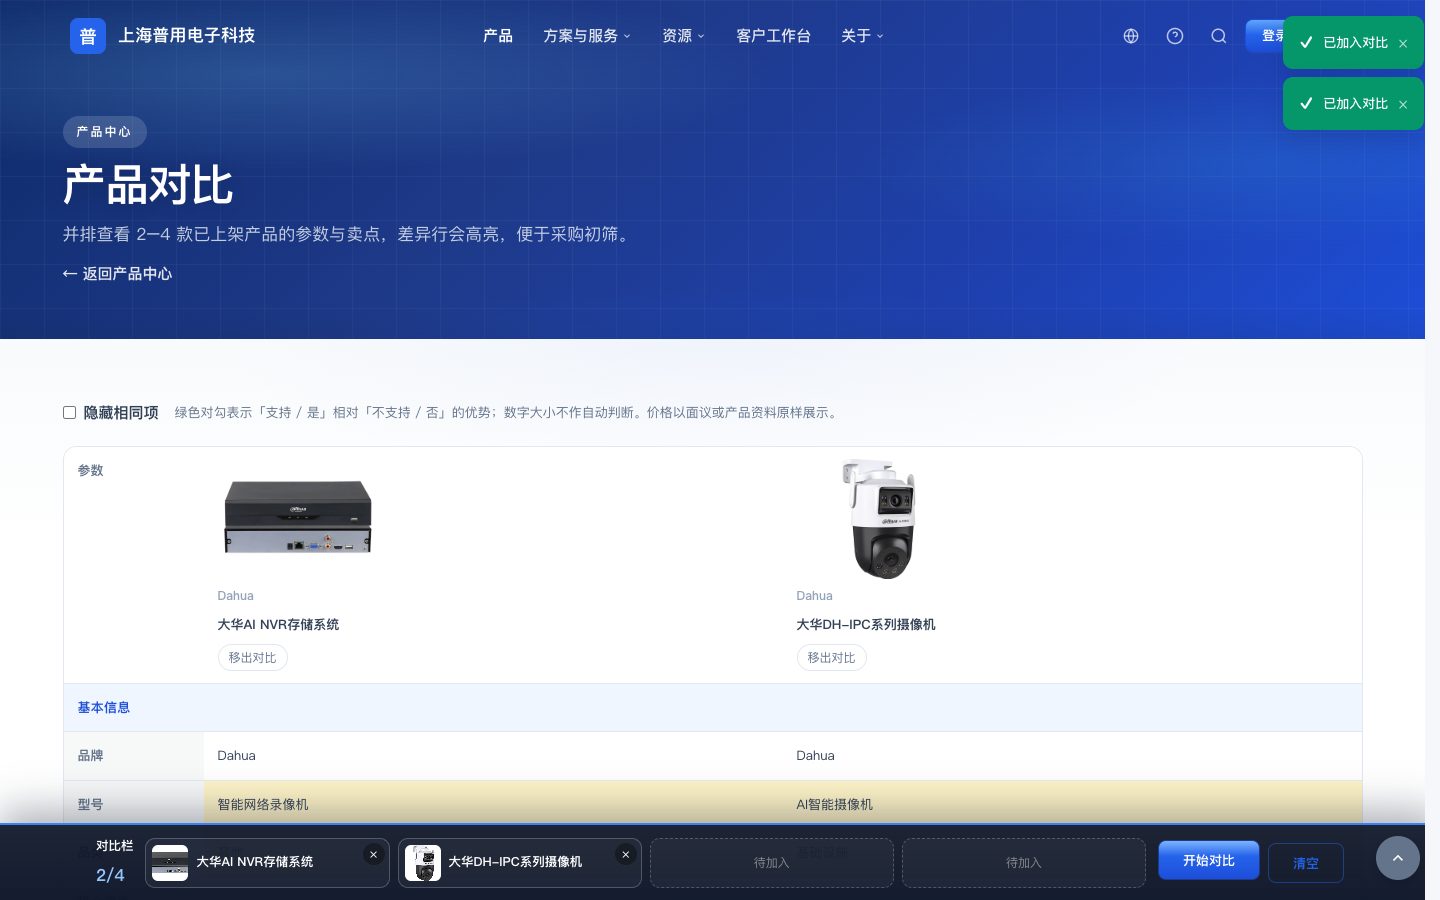Click the 普 company logo icon
This screenshot has height=900, width=1440.
coord(88,36)
